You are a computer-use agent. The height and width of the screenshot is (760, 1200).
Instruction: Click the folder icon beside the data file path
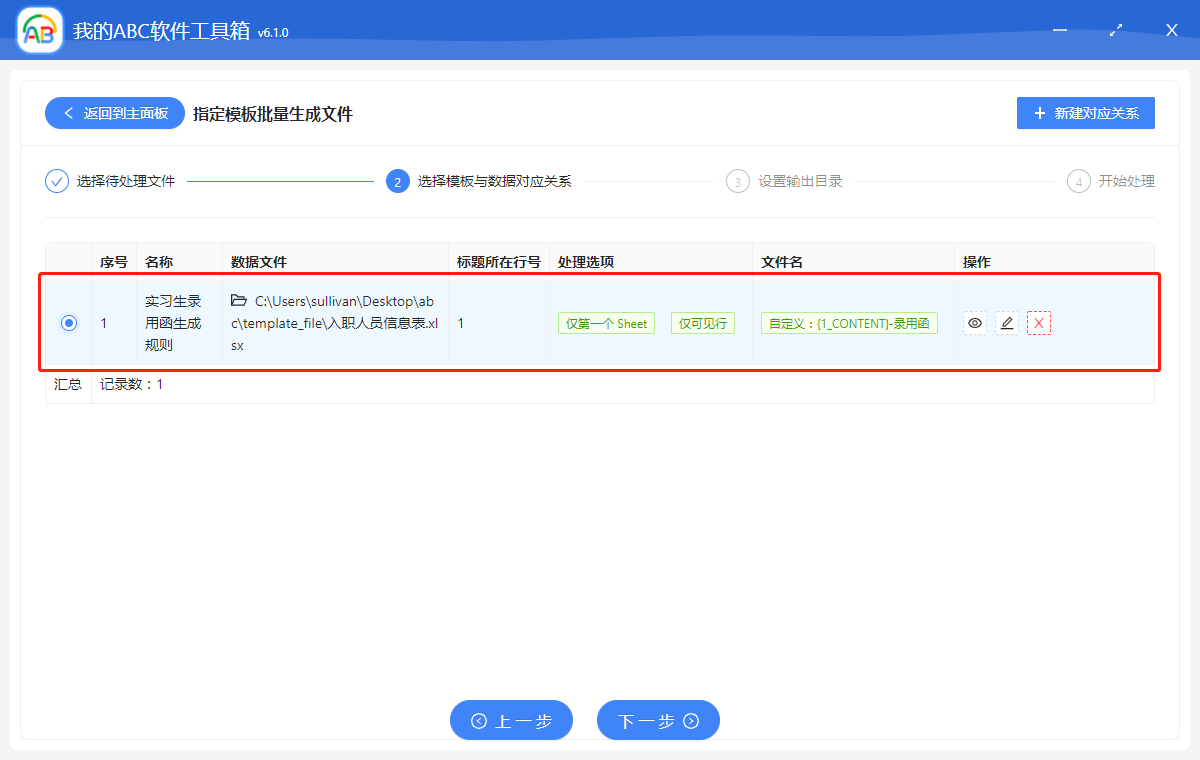coord(240,300)
